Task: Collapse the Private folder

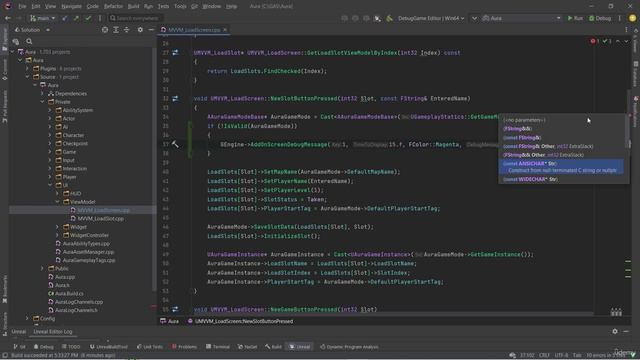Action: coord(42,102)
